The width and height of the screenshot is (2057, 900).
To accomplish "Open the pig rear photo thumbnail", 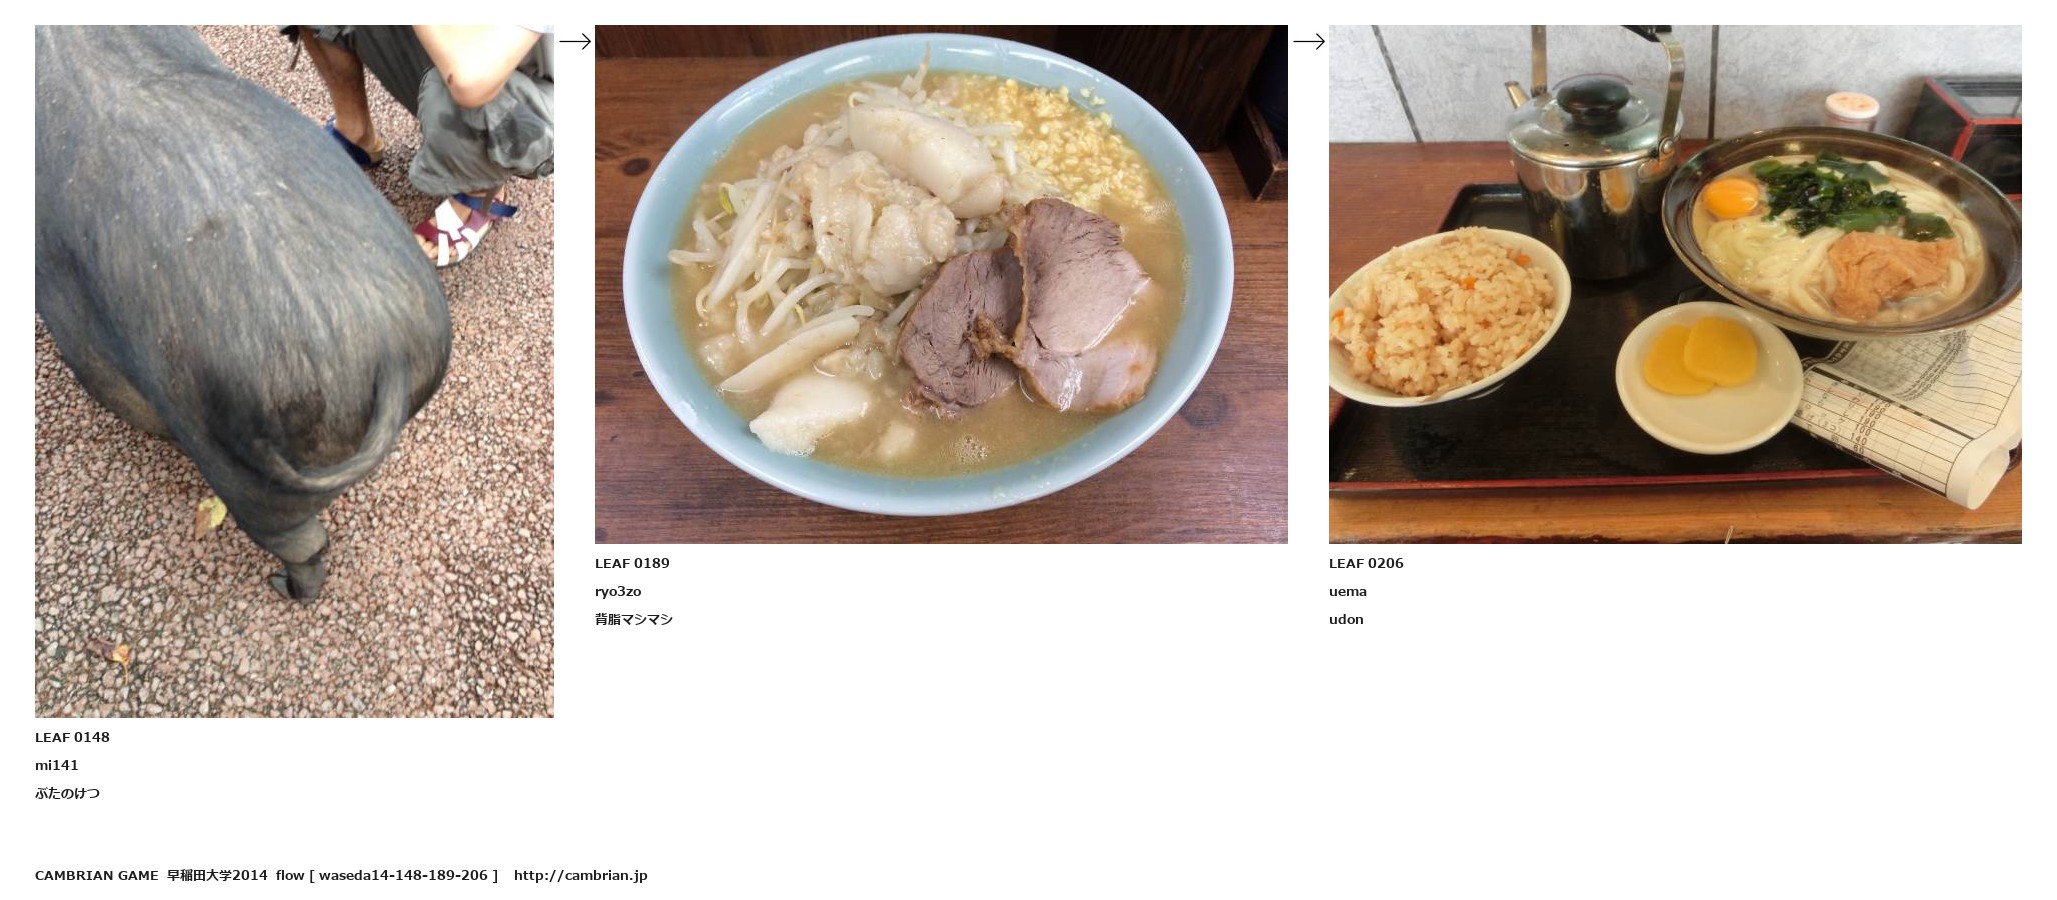I will click(x=294, y=371).
